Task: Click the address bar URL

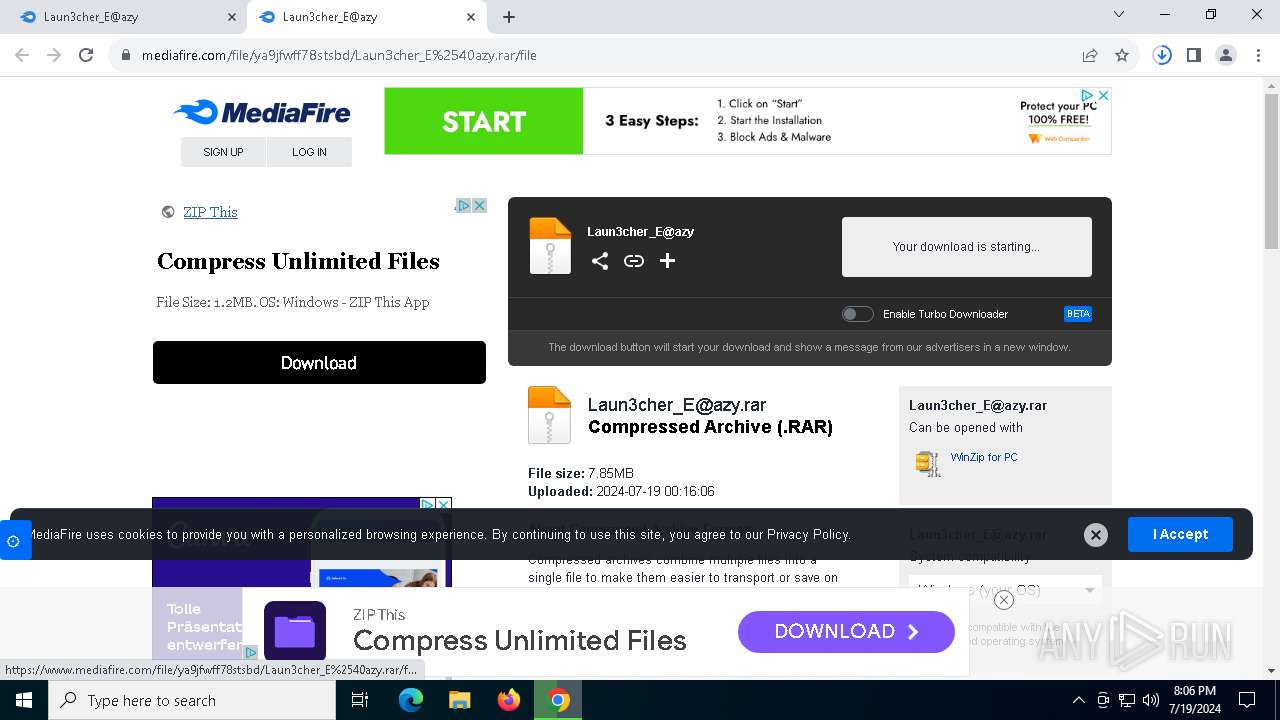Action: click(x=339, y=55)
